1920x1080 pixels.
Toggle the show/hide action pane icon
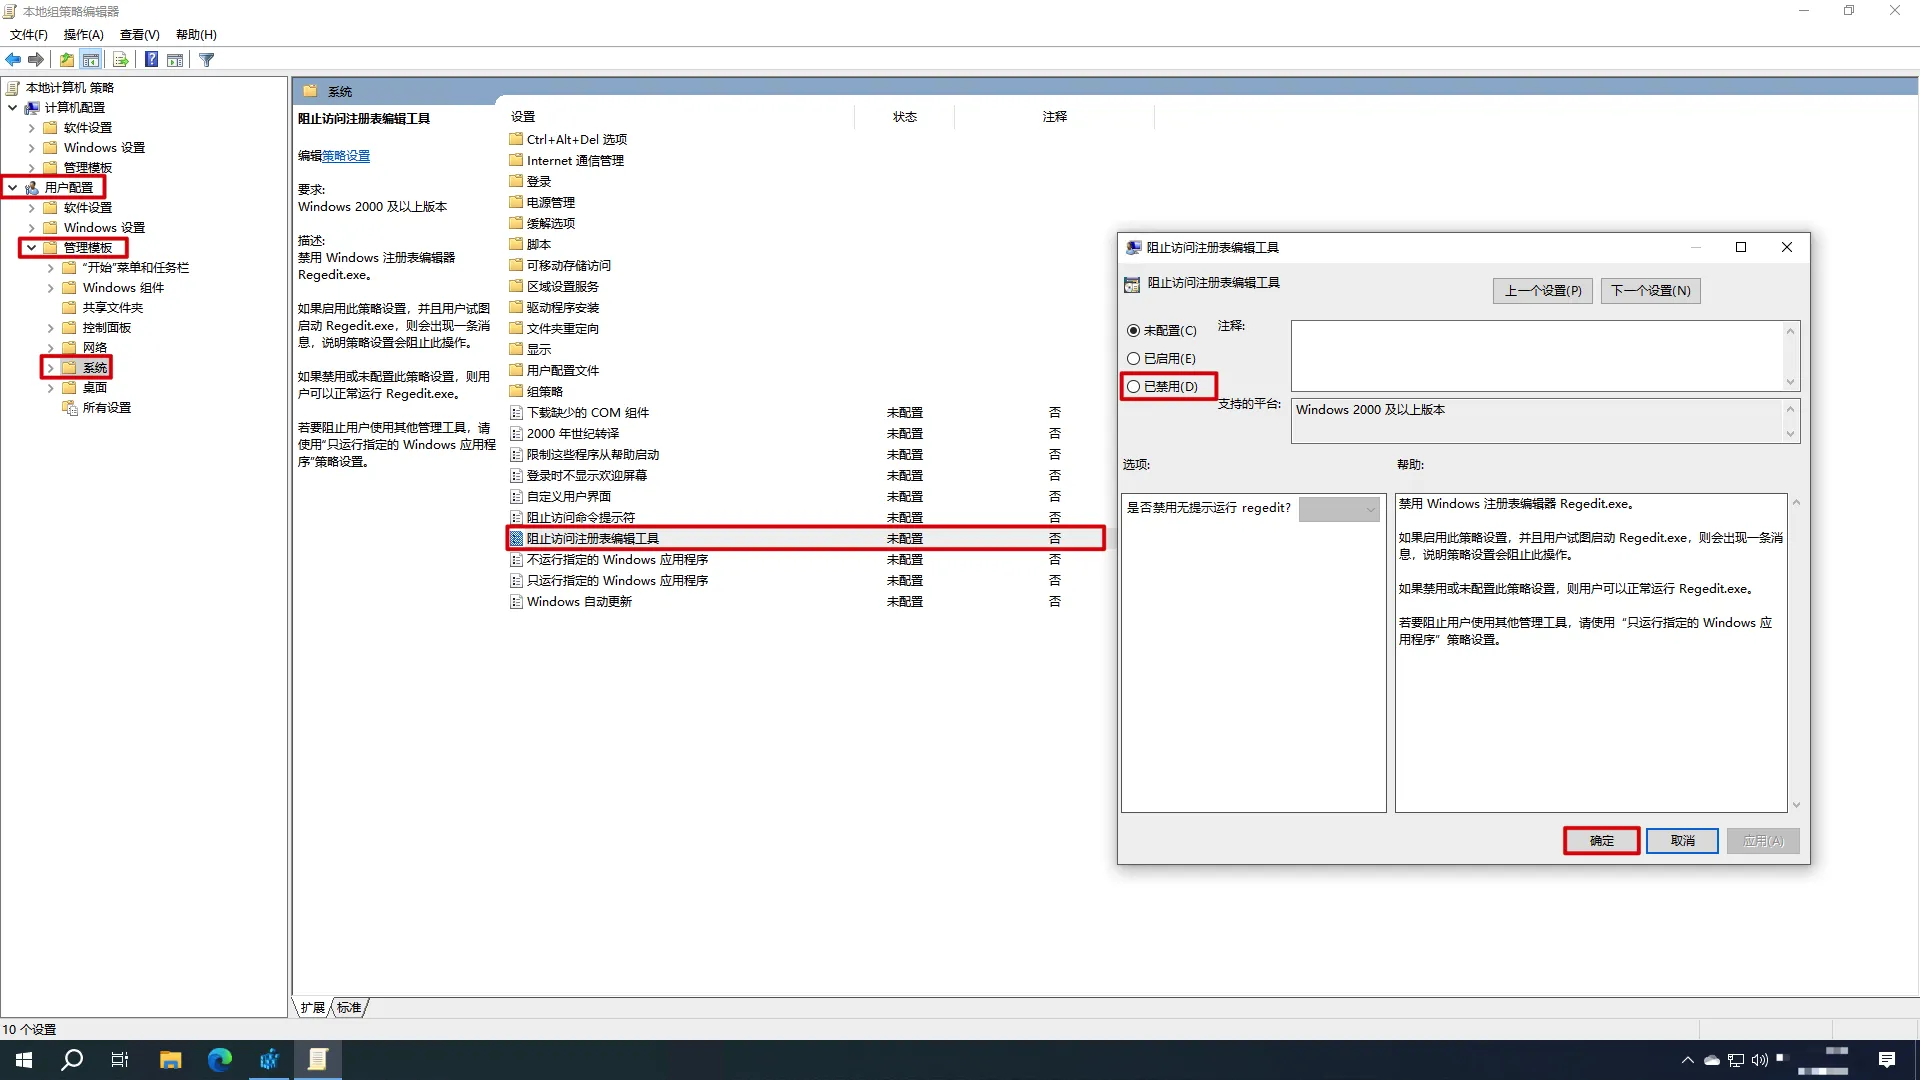tap(175, 60)
